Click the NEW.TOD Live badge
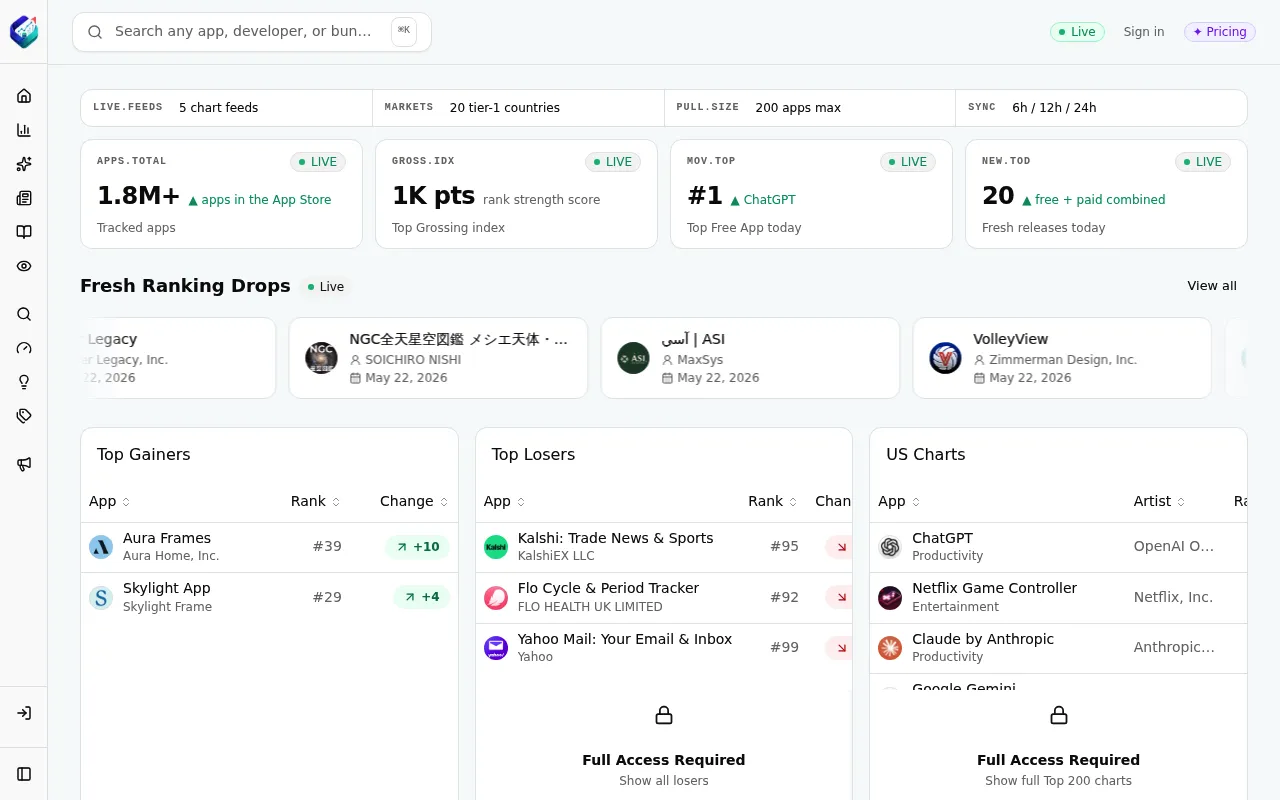Screen dimensions: 1280x800 pyautogui.click(x=1203, y=162)
